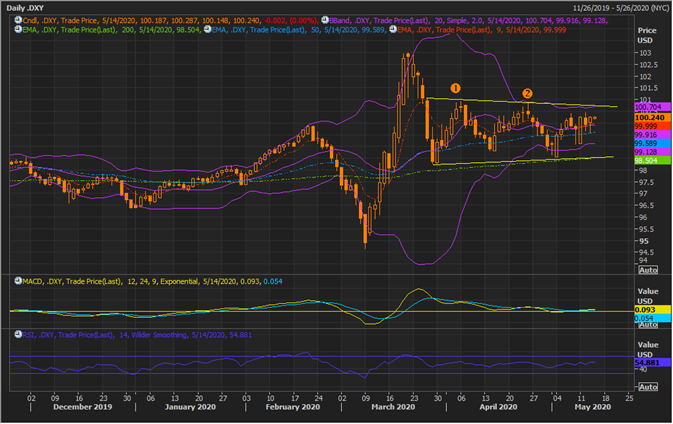The width and height of the screenshot is (673, 424).
Task: Click the 11/26/2019 - 5/26/2020 date range
Action: 621,8
